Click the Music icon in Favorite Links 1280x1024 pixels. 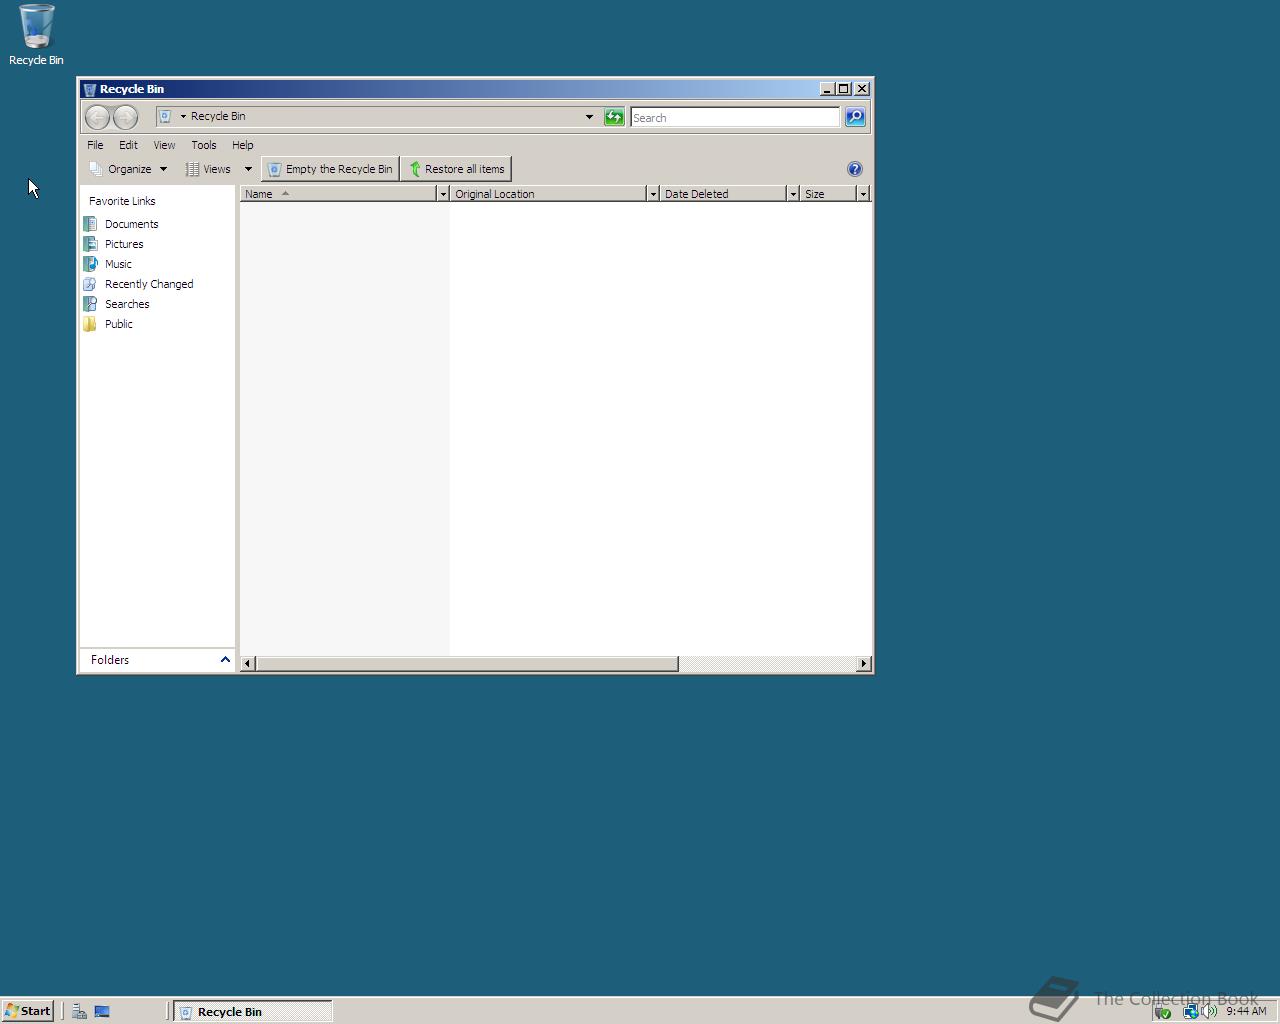(x=90, y=264)
